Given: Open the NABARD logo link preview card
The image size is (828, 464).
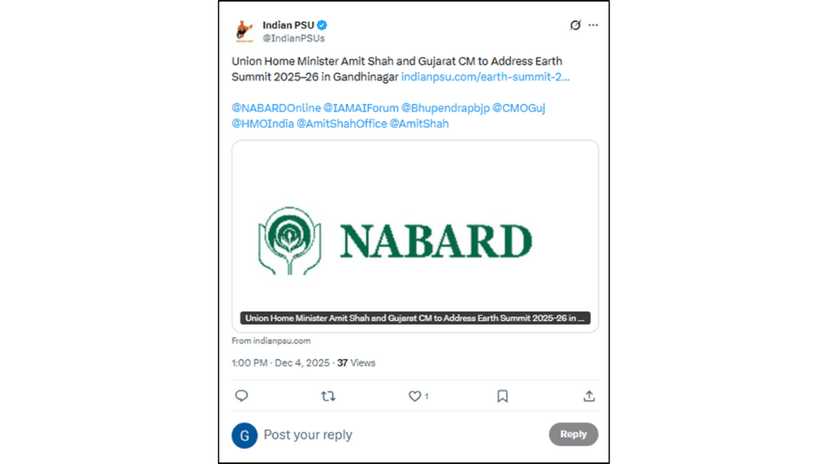Looking at the screenshot, I should click(415, 236).
